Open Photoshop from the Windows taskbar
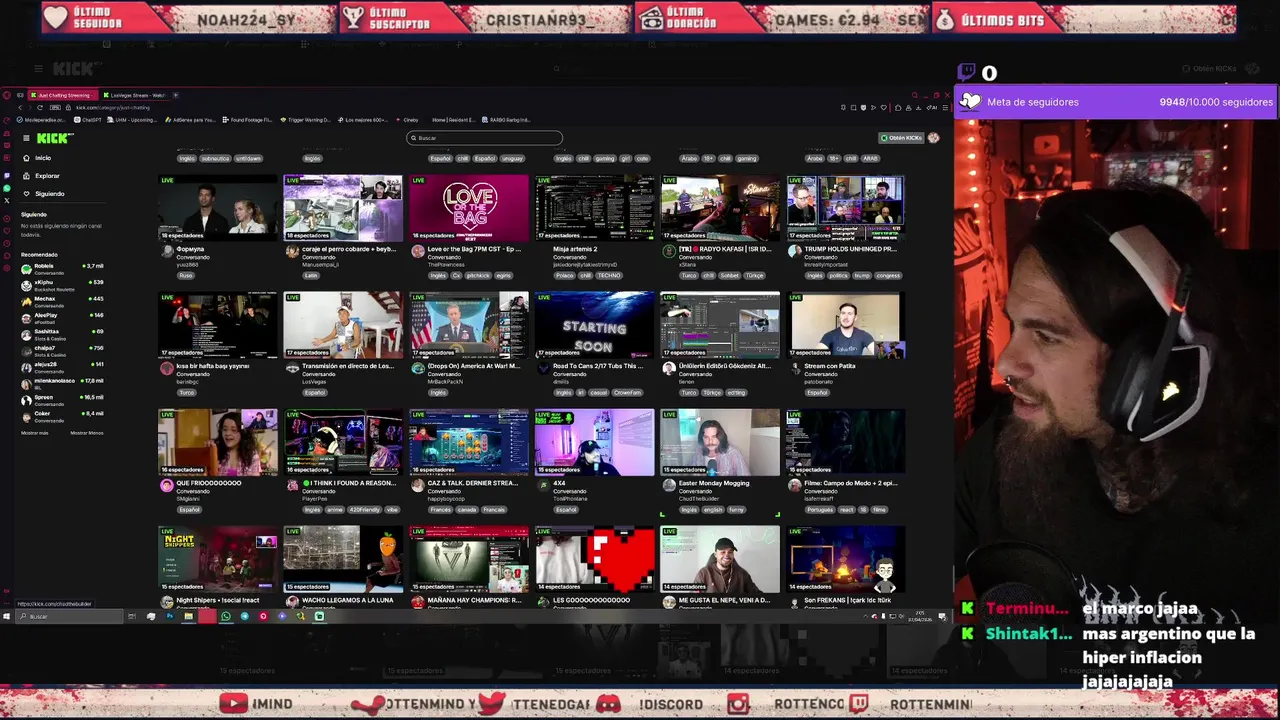Image resolution: width=1280 pixels, height=720 pixels. [x=169, y=616]
